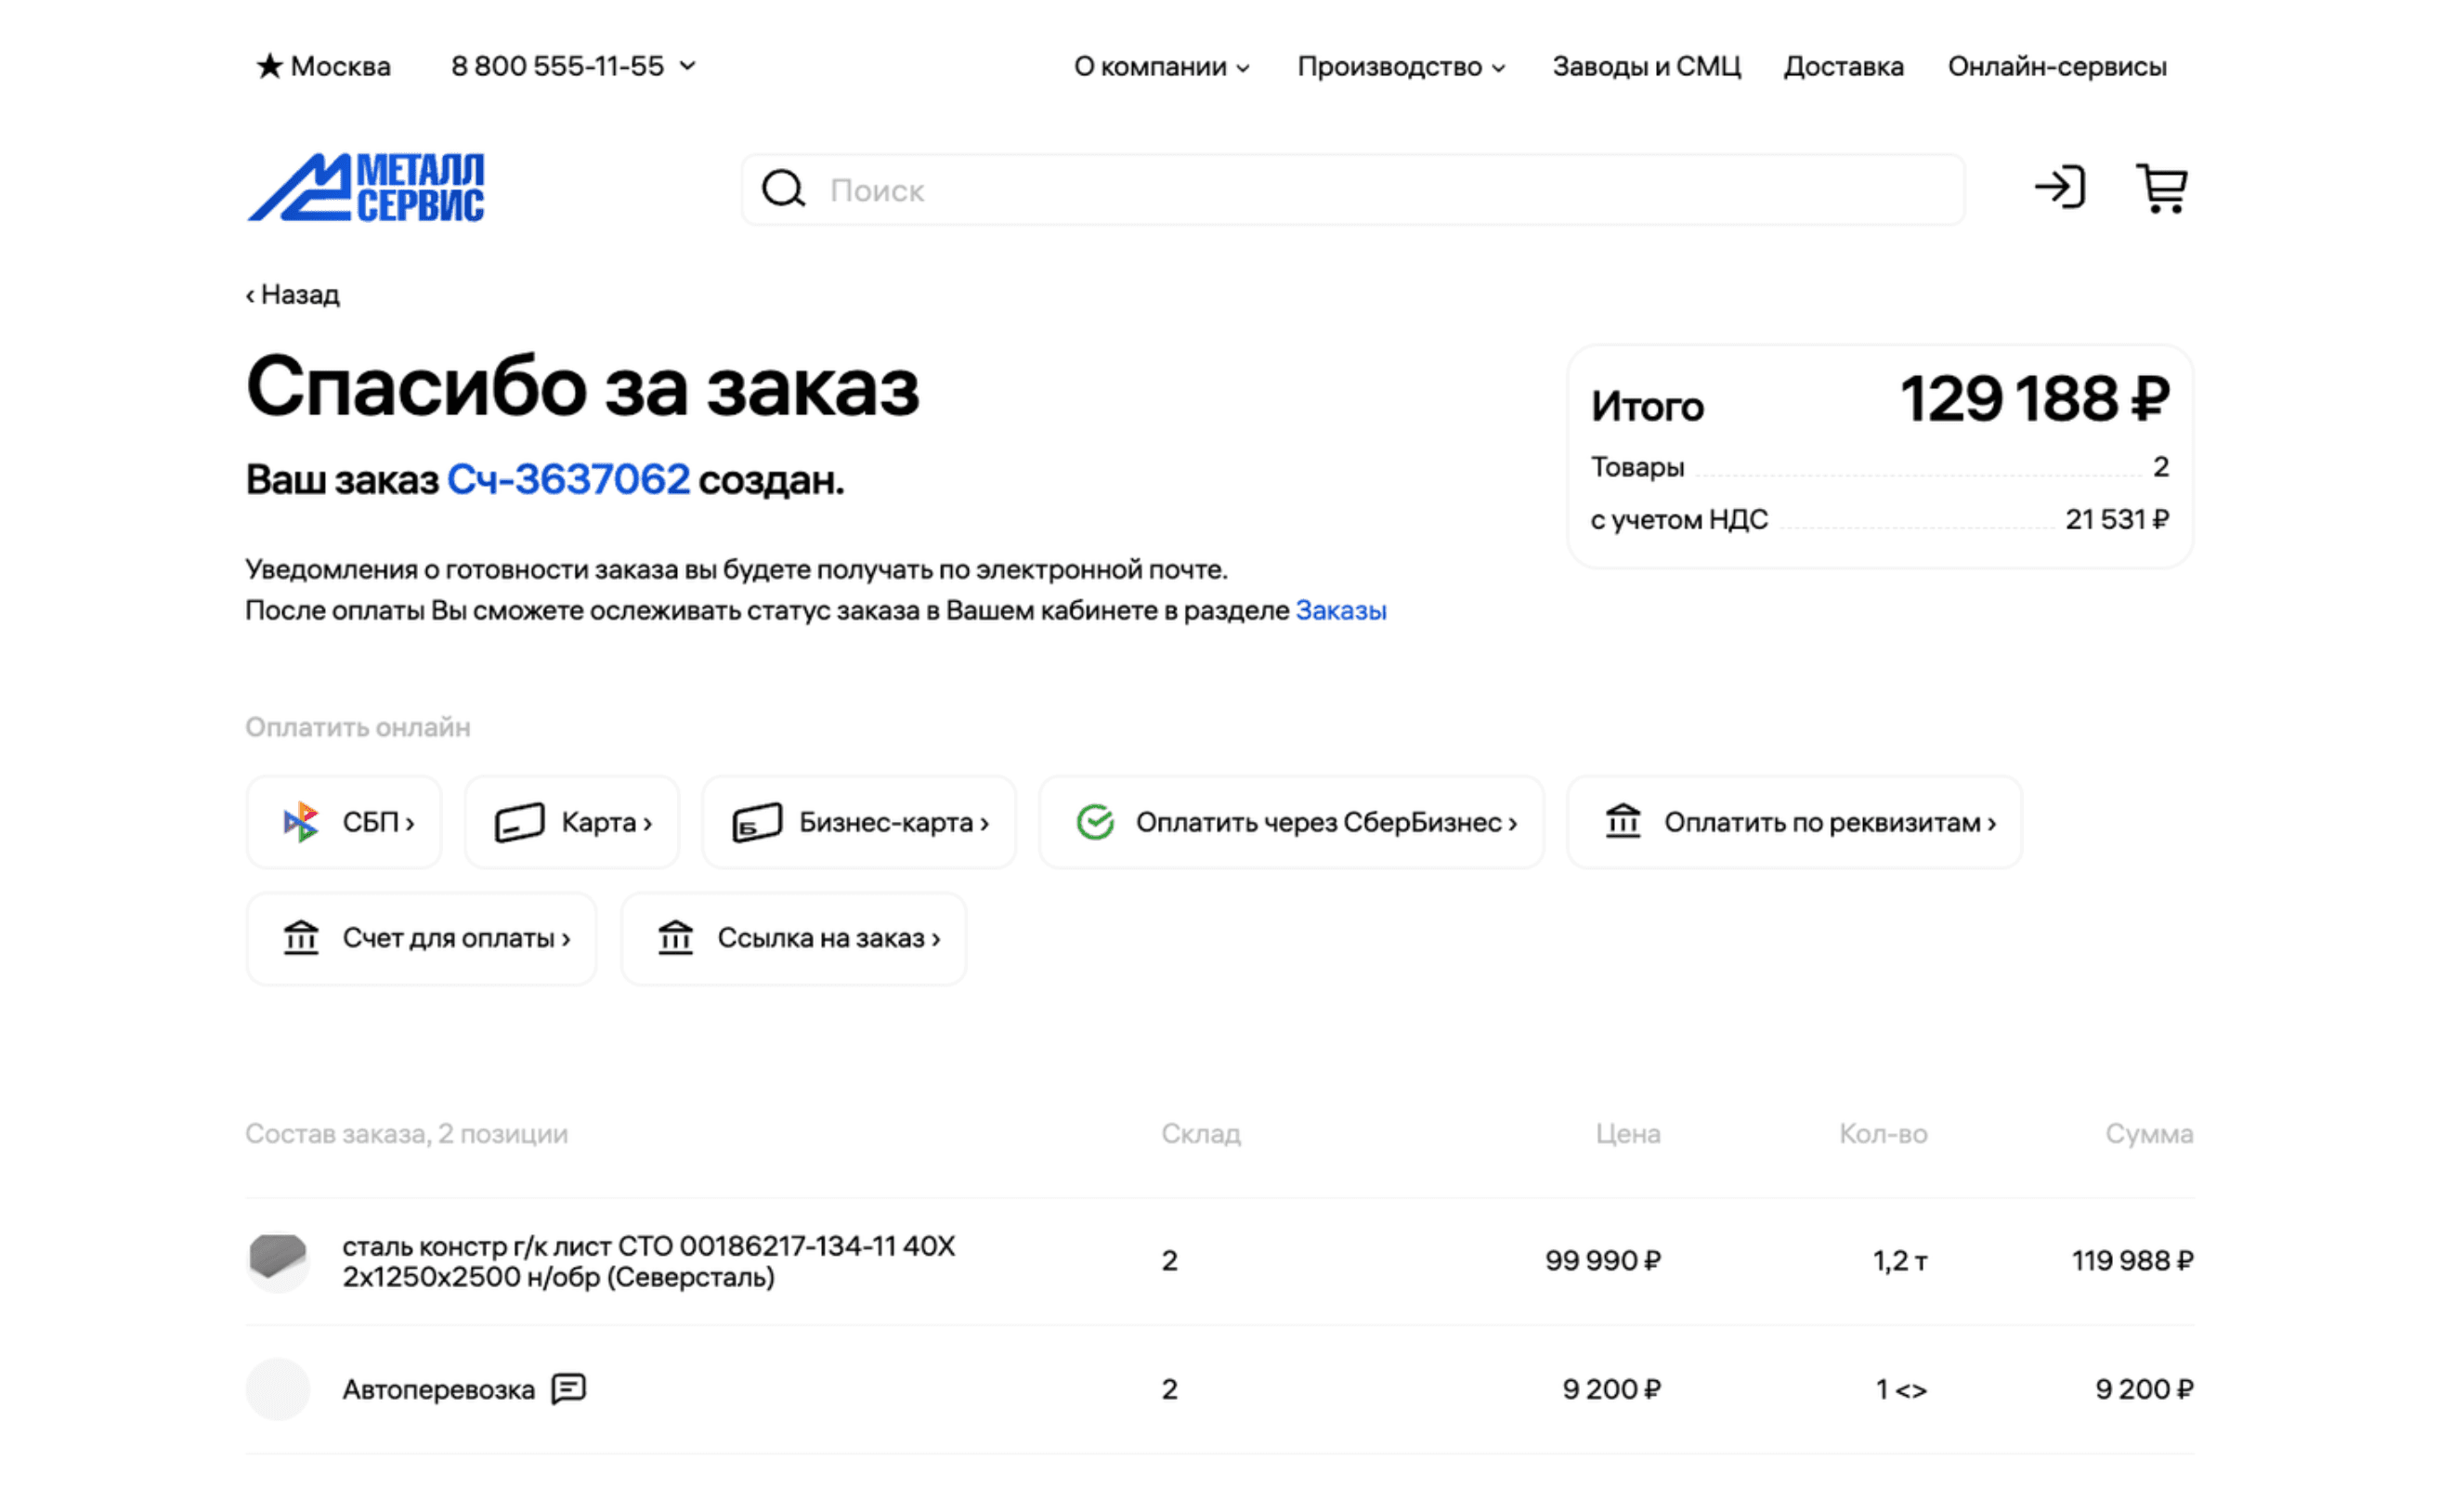Pay via СБП button
Screen dimensions: 2451x1512
point(344,822)
